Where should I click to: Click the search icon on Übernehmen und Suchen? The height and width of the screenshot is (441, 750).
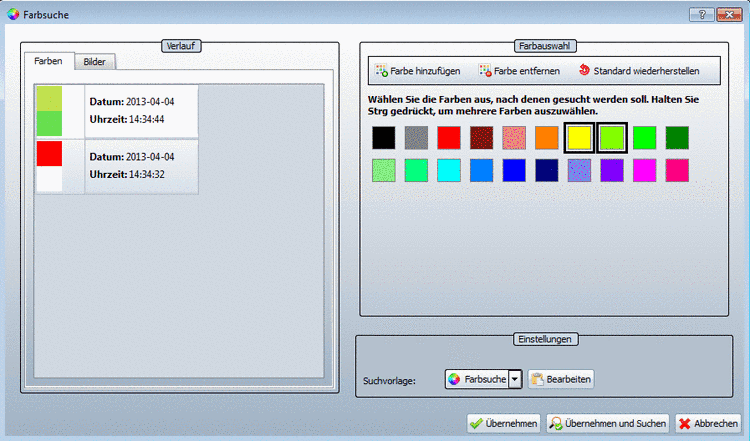[x=556, y=424]
